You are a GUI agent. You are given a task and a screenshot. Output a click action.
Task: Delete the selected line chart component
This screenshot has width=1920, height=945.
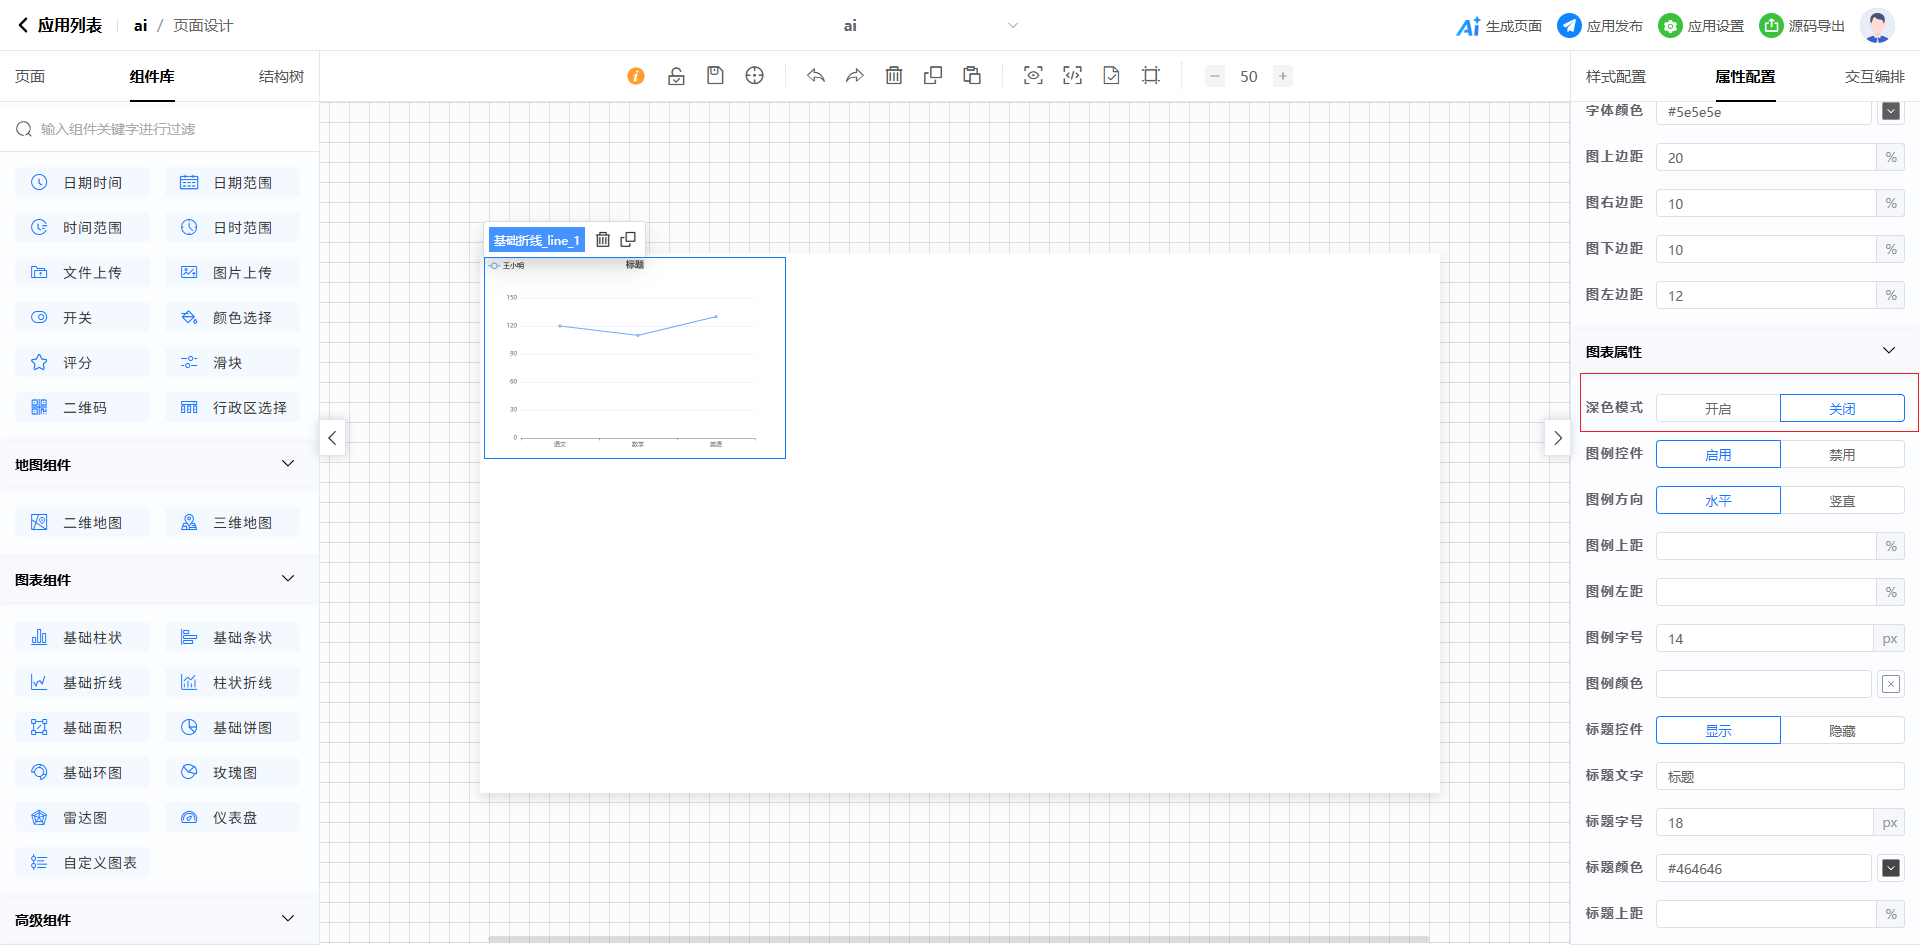(603, 240)
